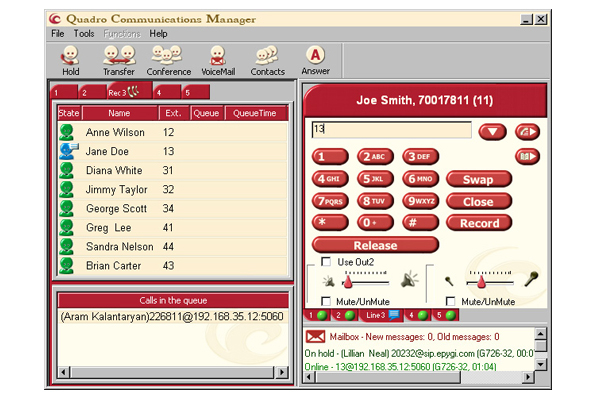Dial 5 JKL on the keypad

375,179
